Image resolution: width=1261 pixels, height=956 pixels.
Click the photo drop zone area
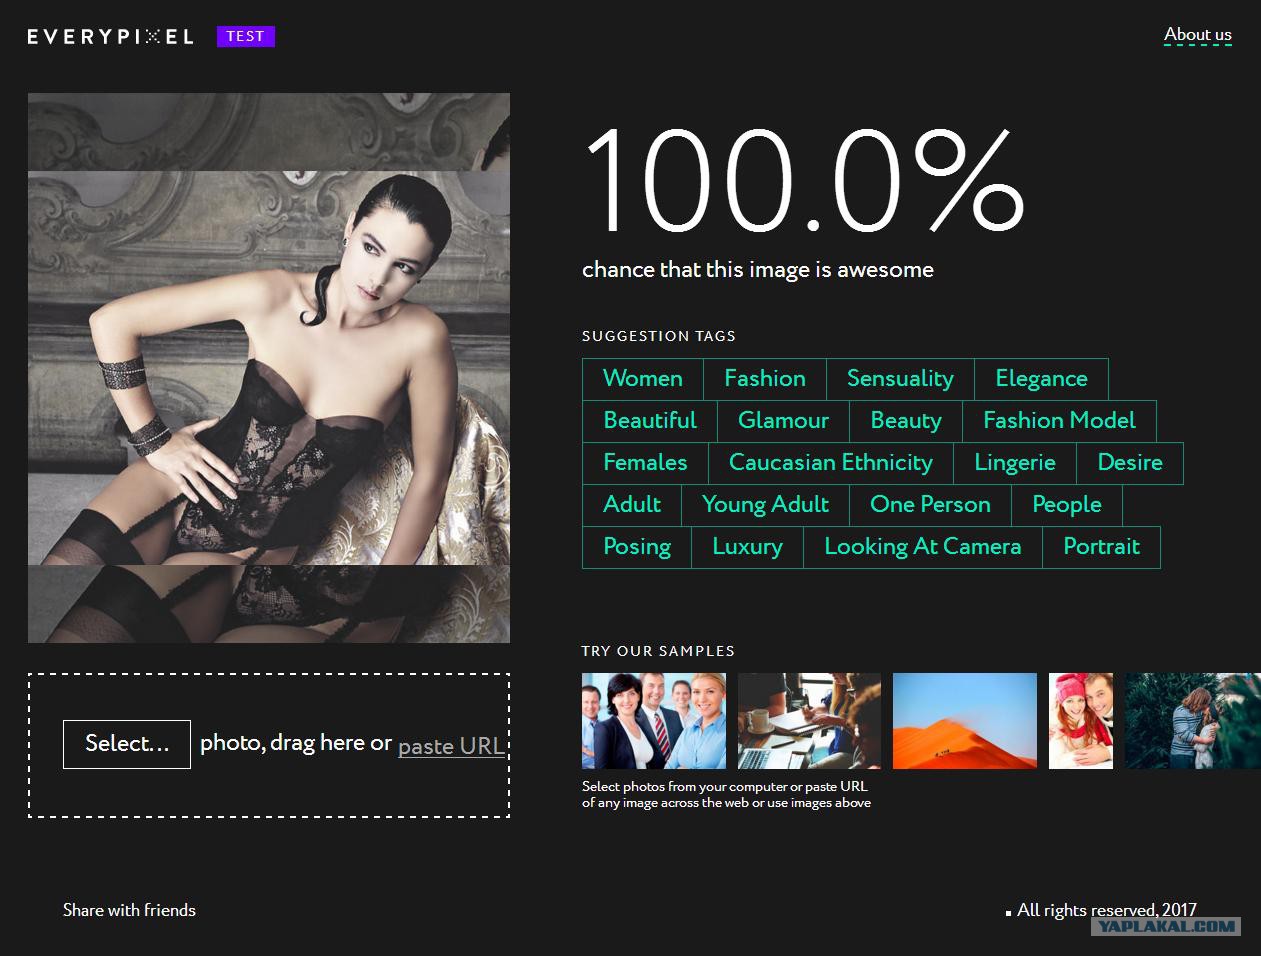(x=269, y=745)
